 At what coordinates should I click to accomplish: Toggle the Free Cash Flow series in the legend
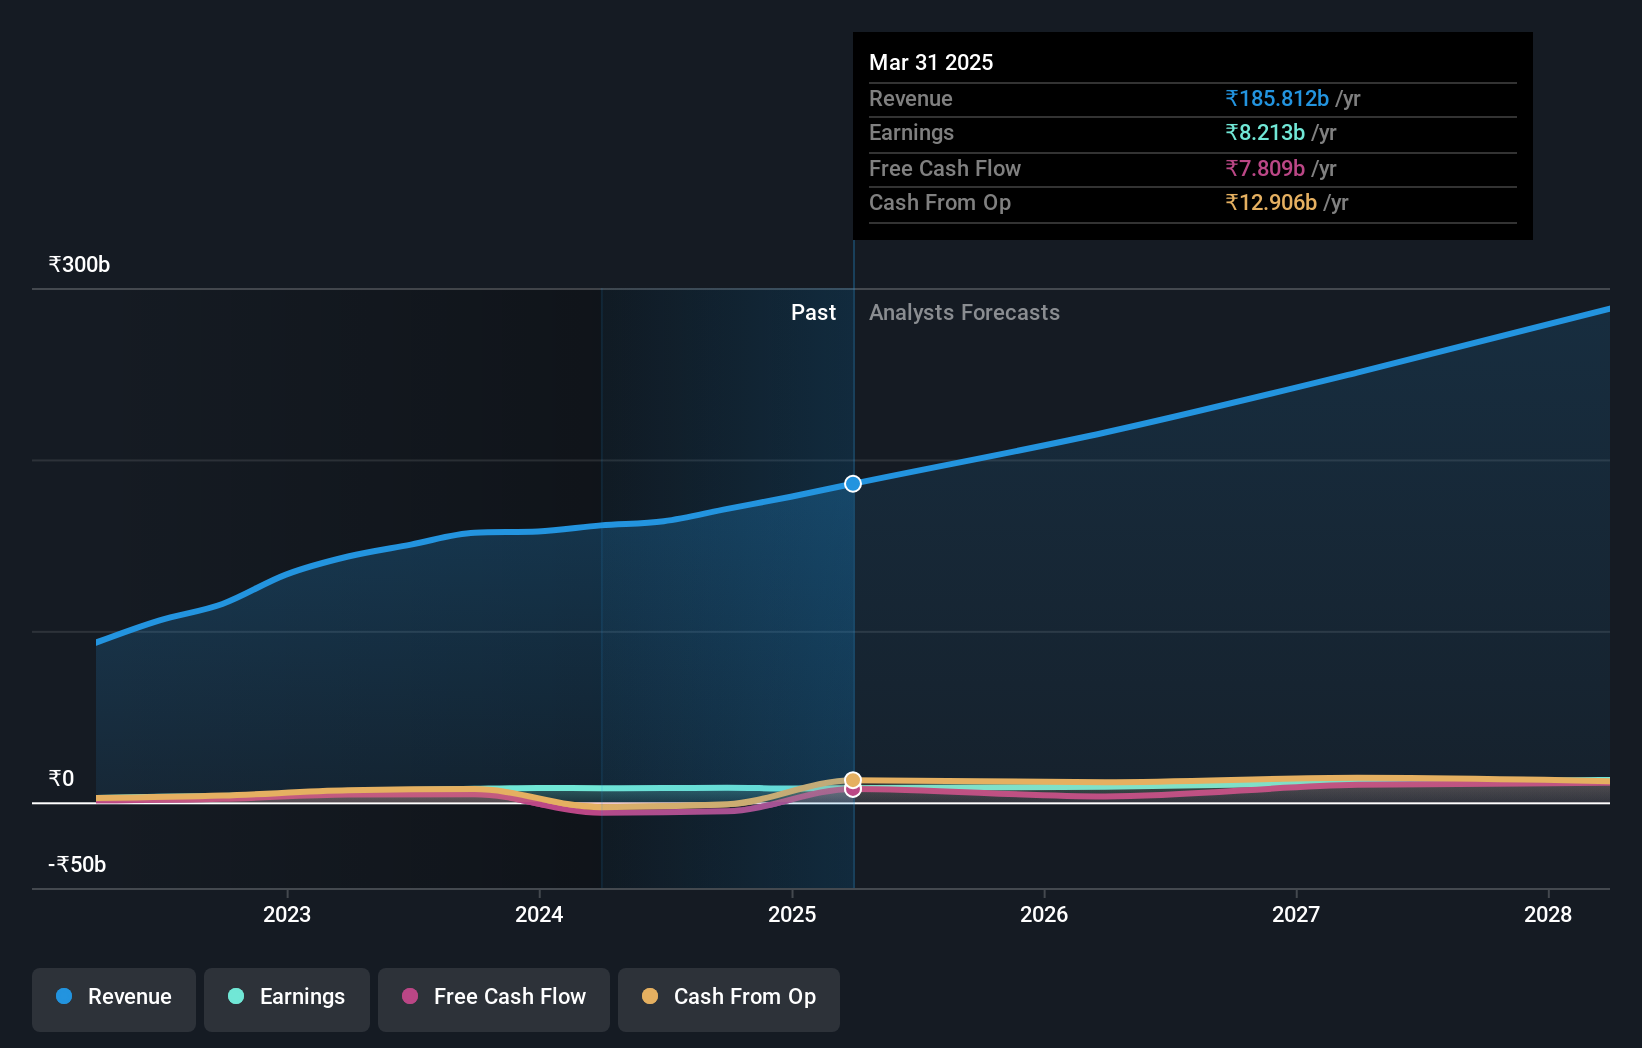[494, 999]
